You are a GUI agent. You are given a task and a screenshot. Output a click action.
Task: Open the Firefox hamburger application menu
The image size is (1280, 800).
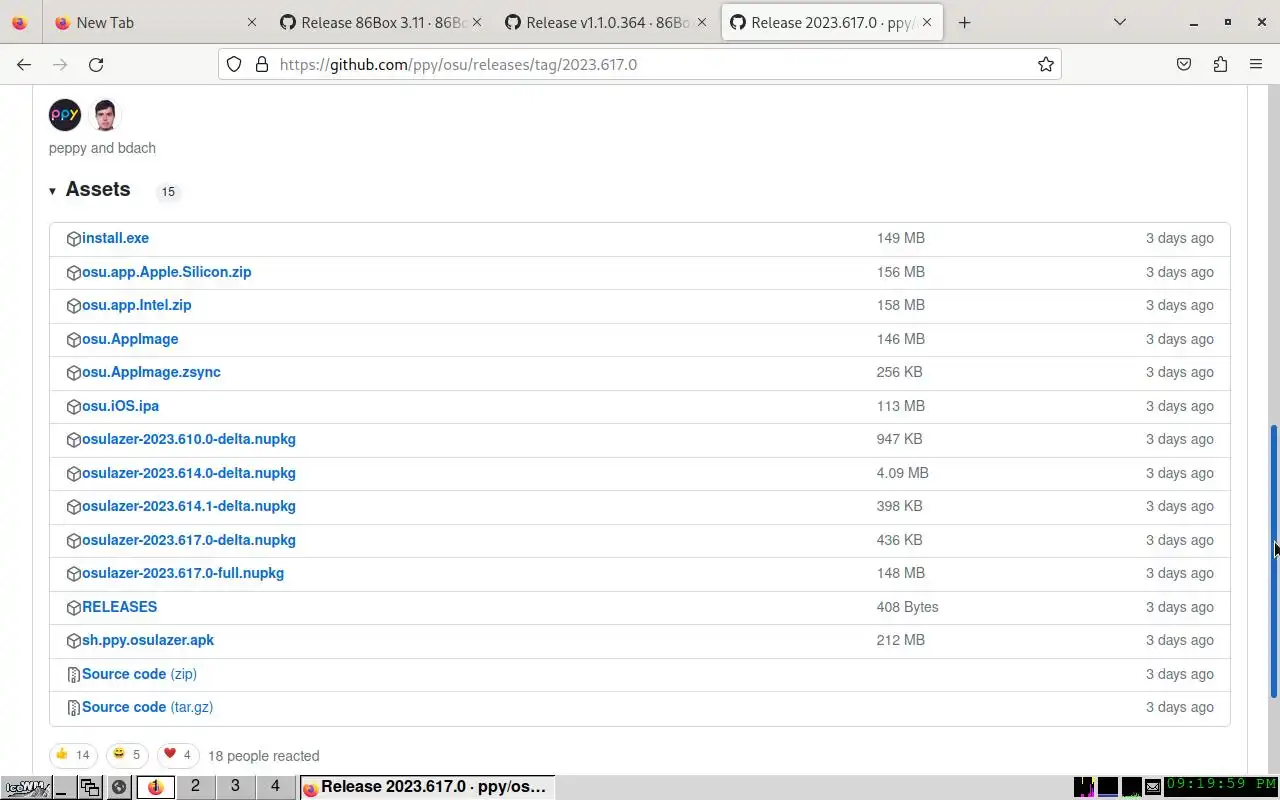1256,64
